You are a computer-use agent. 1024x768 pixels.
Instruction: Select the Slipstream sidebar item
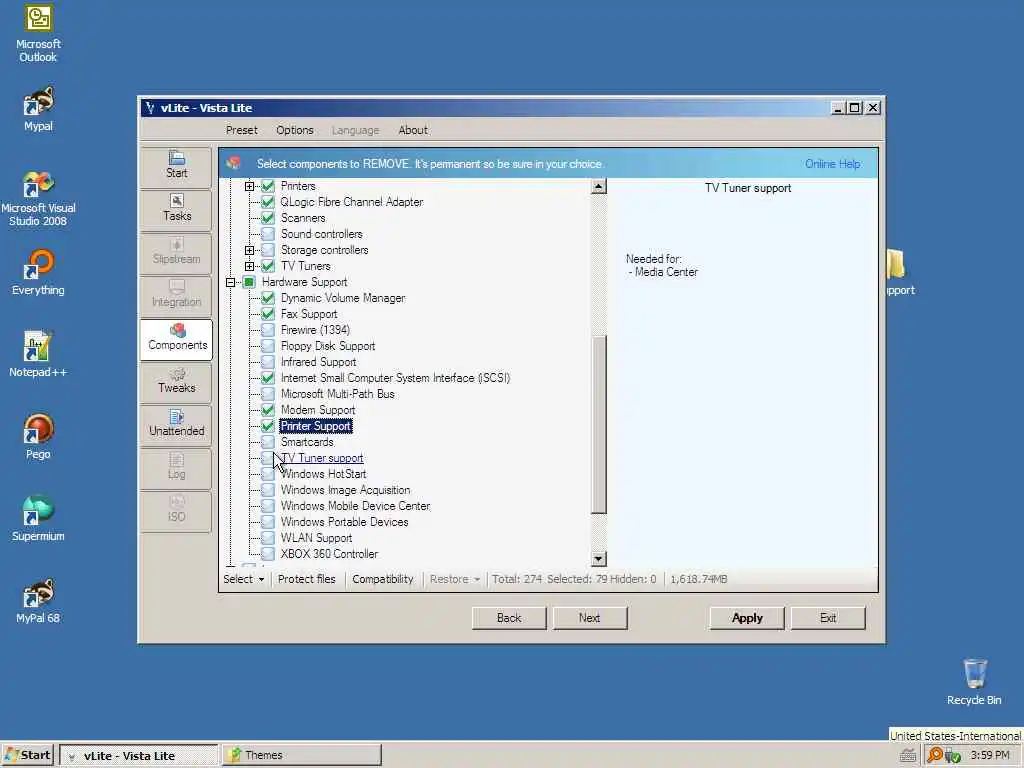point(176,252)
